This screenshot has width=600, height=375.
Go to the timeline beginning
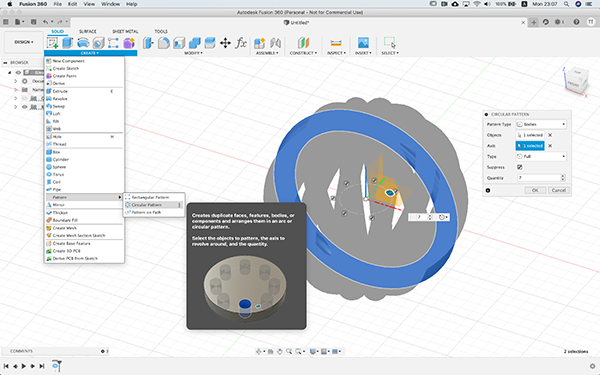click(x=6, y=366)
